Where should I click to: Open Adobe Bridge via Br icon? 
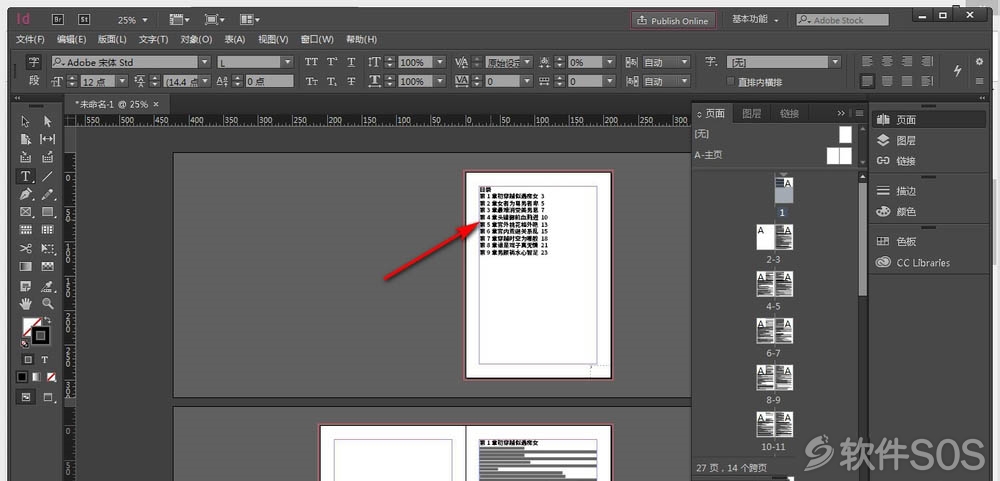click(58, 20)
